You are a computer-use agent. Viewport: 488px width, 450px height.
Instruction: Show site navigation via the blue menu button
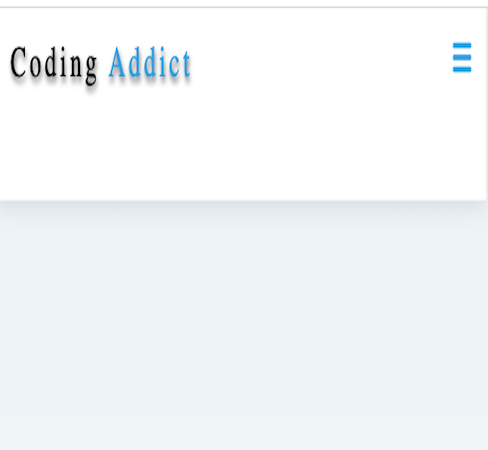462,57
